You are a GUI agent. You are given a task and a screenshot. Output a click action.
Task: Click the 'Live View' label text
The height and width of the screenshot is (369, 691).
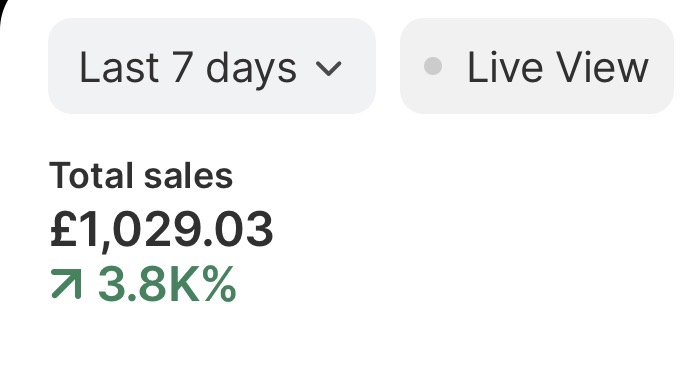[557, 67]
